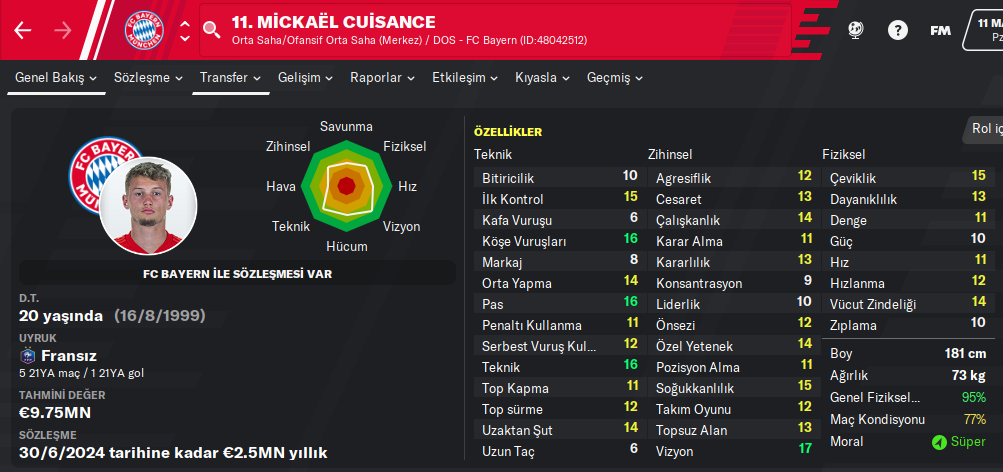Click the Rol button at right

(984, 128)
